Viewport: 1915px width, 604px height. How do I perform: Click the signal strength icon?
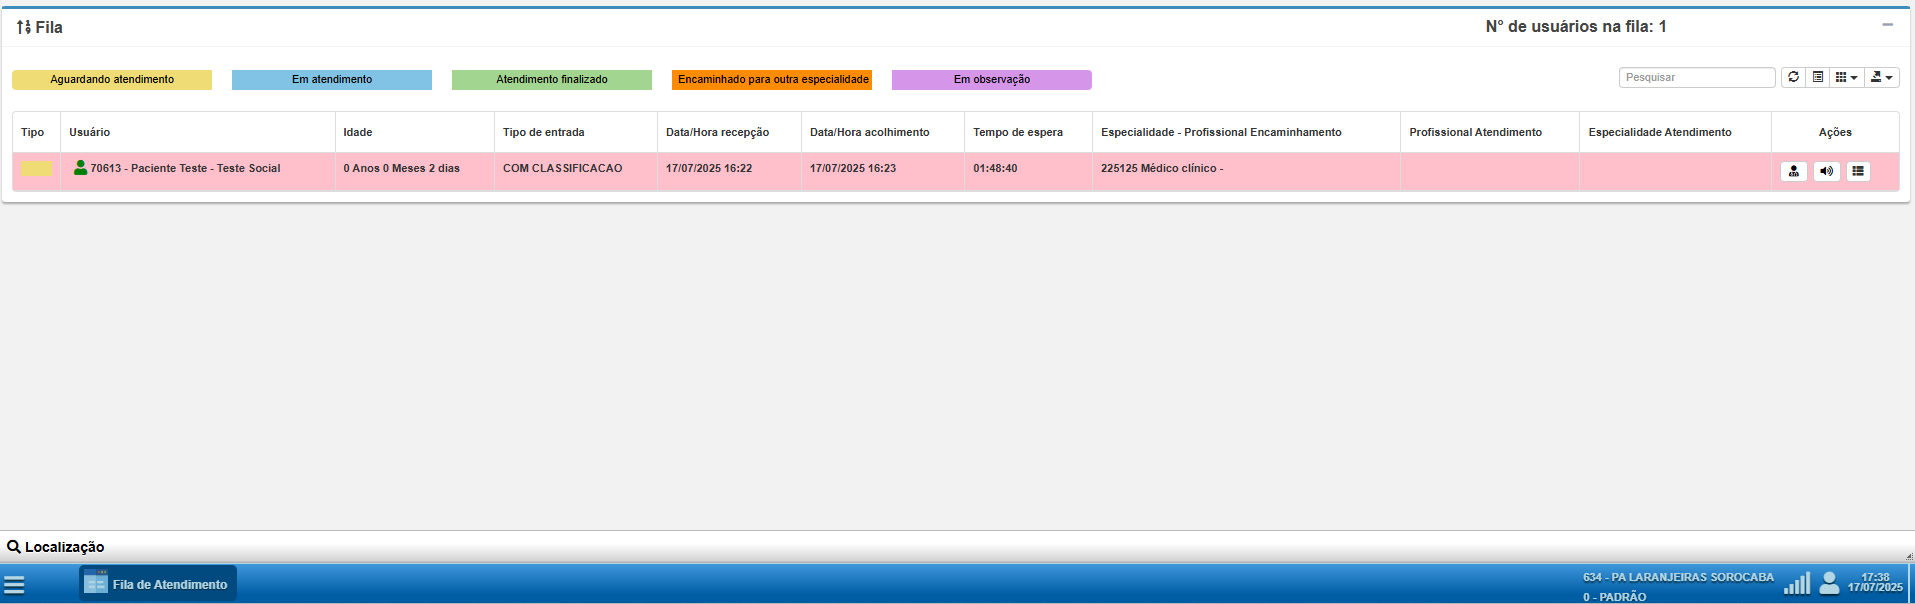(x=1797, y=583)
